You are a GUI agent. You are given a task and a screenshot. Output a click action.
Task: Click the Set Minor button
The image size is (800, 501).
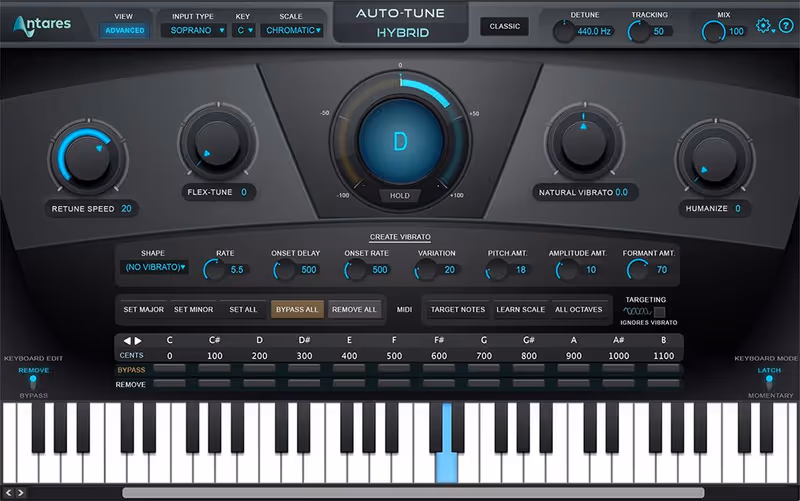[193, 309]
